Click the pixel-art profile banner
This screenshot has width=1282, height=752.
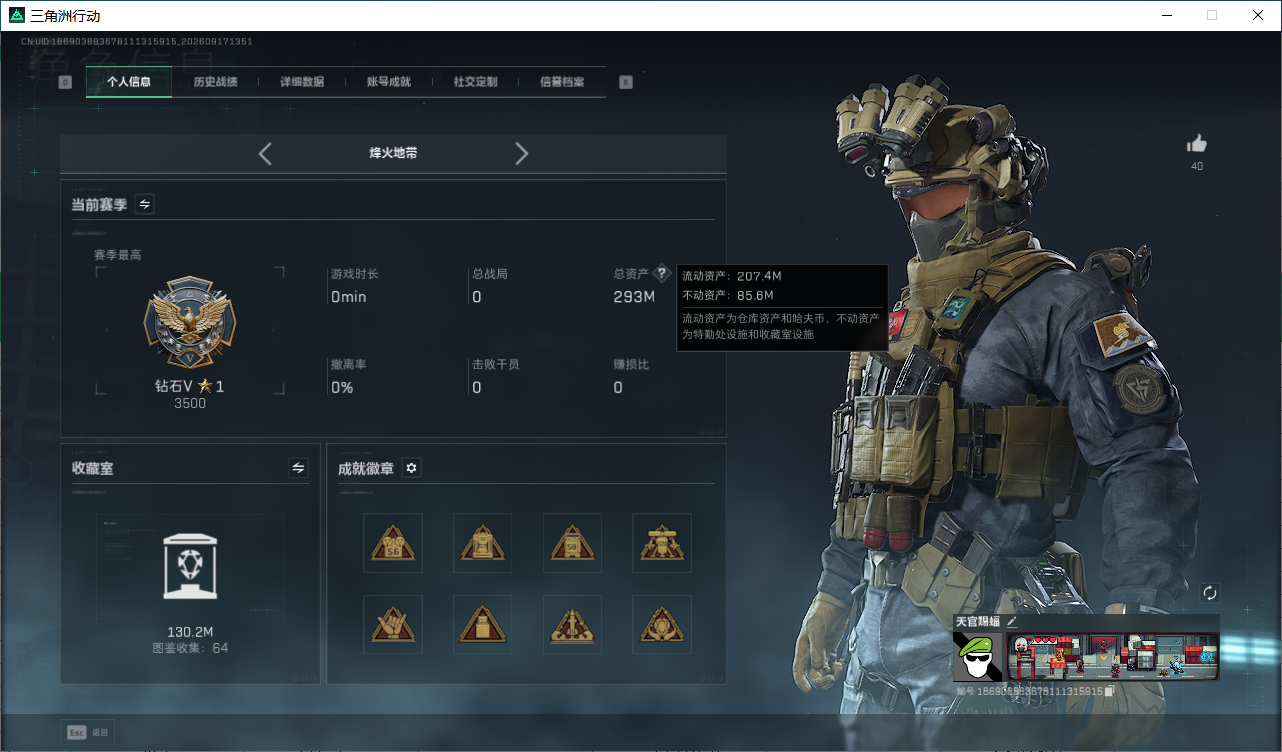[x=1112, y=656]
